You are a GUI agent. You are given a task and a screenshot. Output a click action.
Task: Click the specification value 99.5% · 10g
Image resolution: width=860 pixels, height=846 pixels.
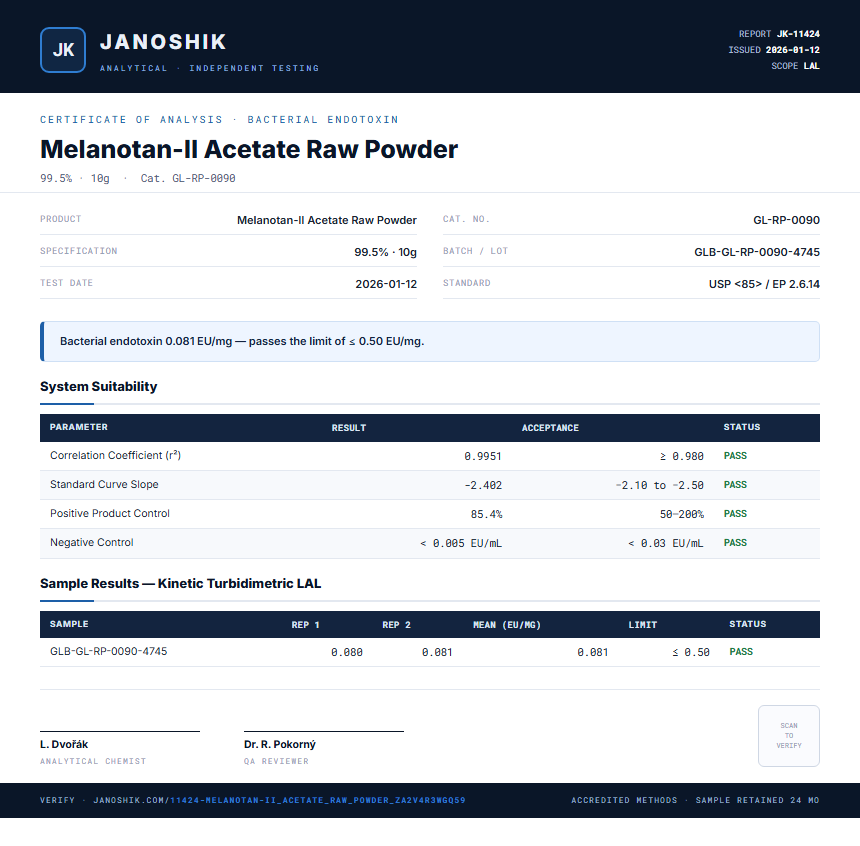[385, 252]
